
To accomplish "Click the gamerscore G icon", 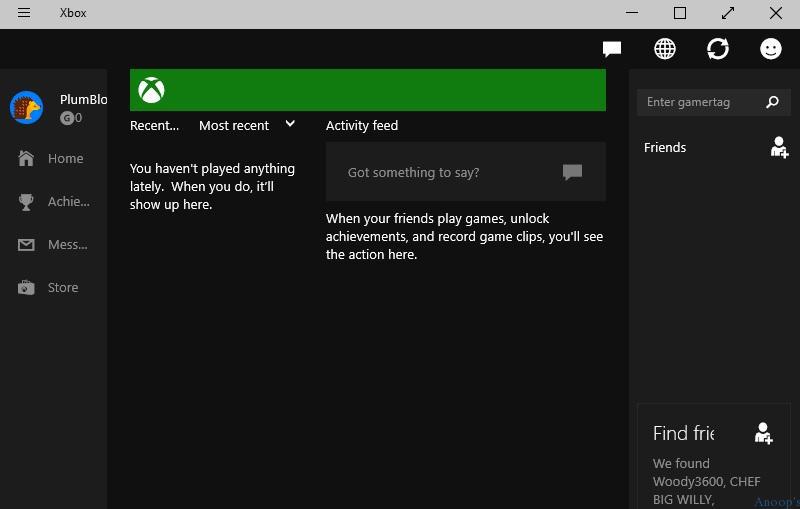I will 66,118.
